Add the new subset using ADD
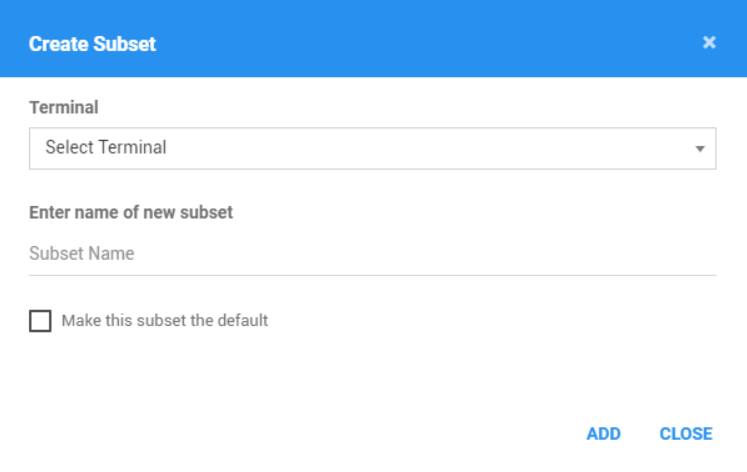 coord(603,433)
